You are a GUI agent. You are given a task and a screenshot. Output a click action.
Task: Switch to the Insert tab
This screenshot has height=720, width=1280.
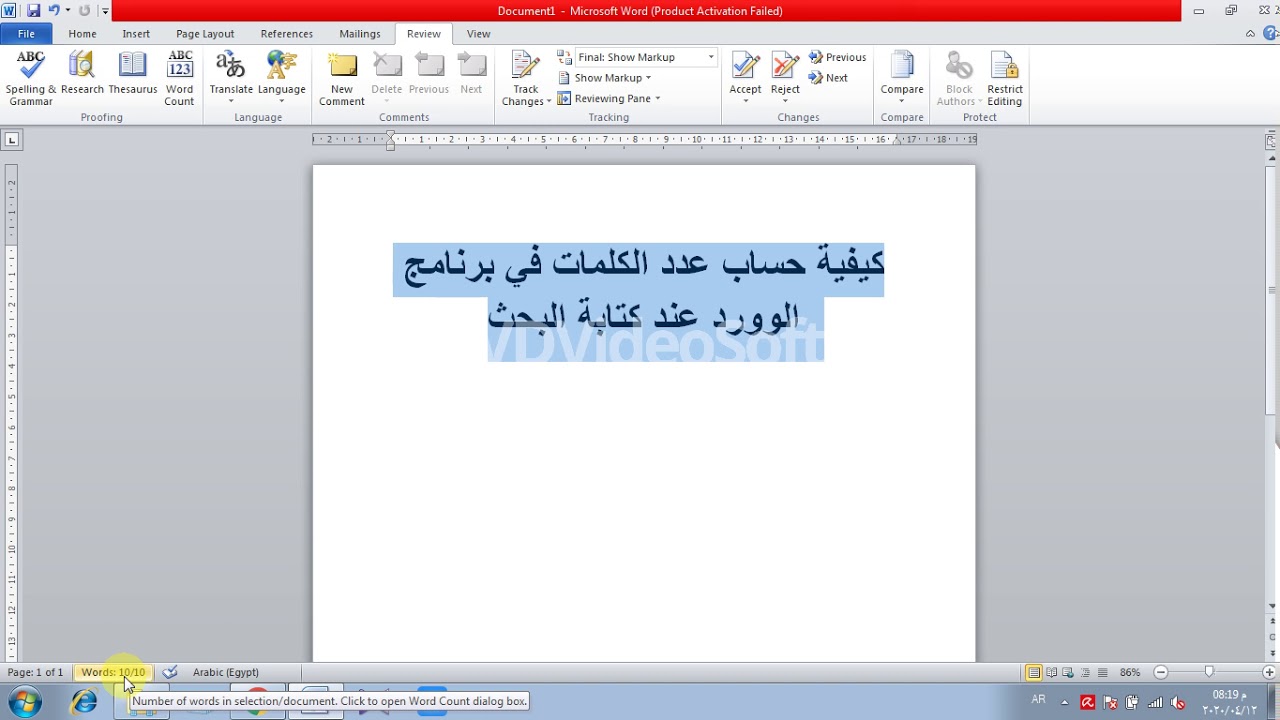coord(136,34)
